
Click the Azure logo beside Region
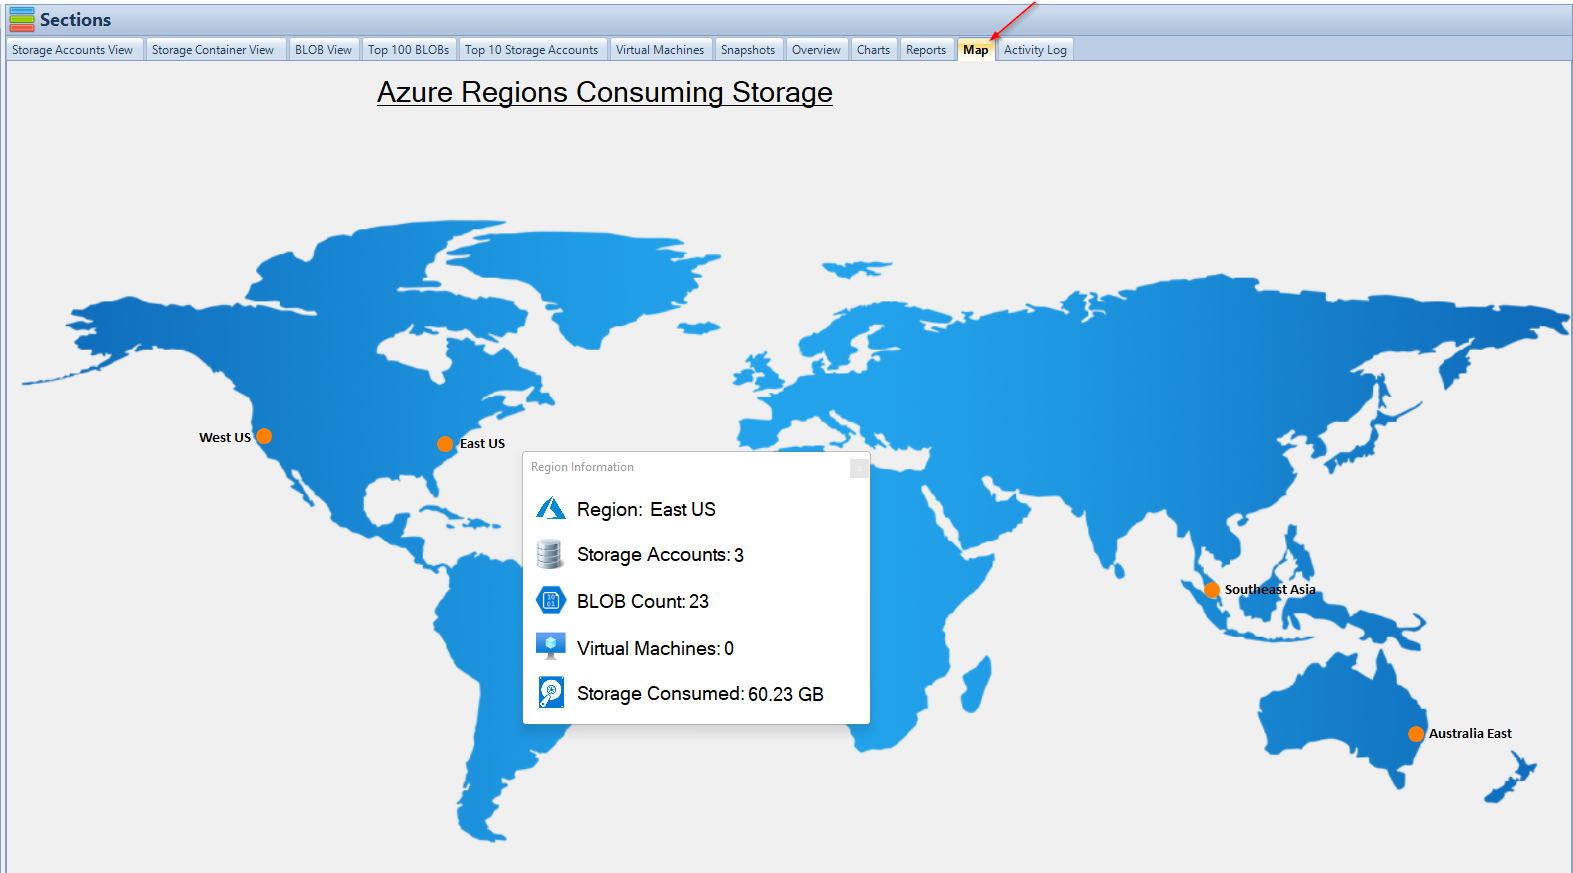(551, 509)
